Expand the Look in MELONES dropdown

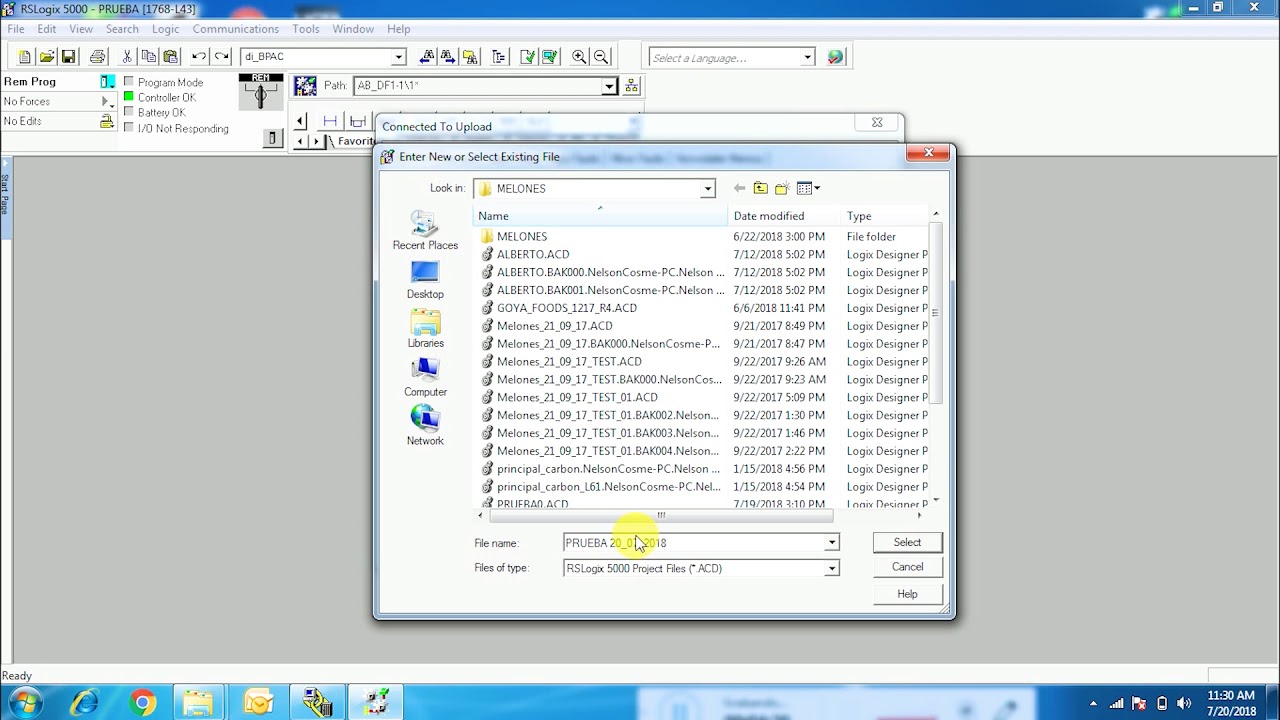(x=707, y=188)
